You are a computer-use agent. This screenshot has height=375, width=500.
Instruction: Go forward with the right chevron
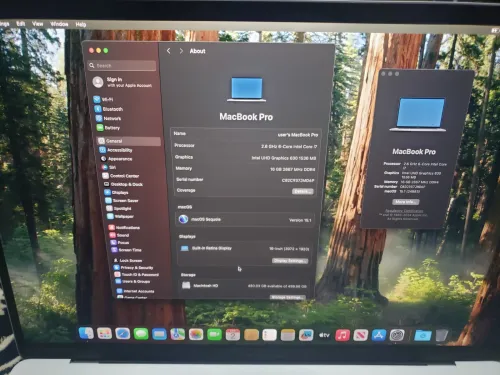[x=181, y=51]
